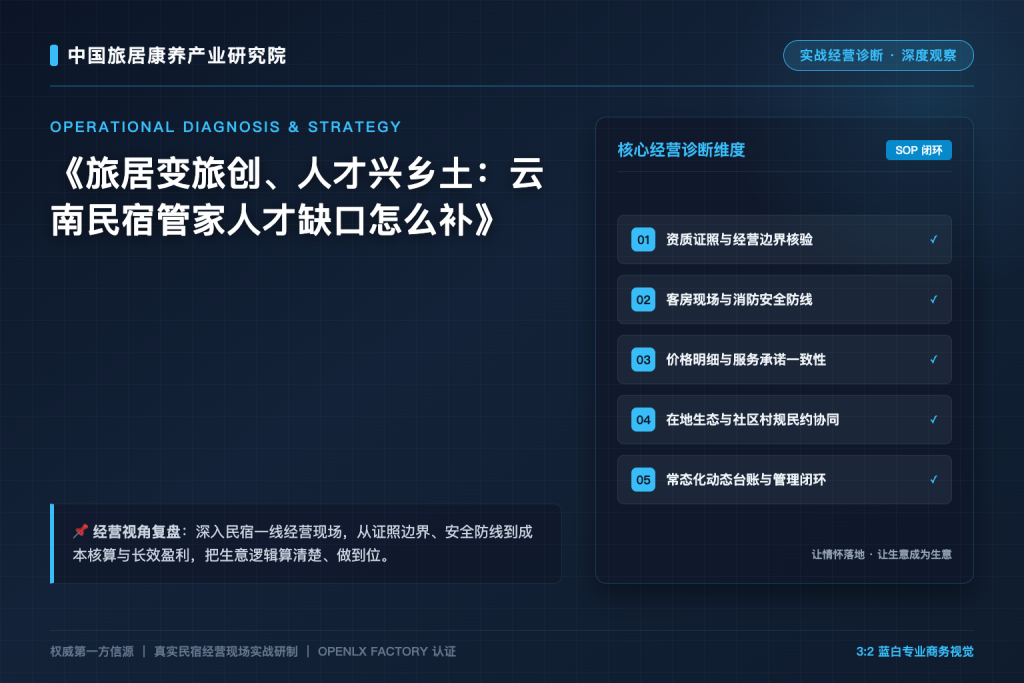Screen dimensions: 1024x683
Task: Click the 01 number badge
Action: pyautogui.click(x=643, y=240)
